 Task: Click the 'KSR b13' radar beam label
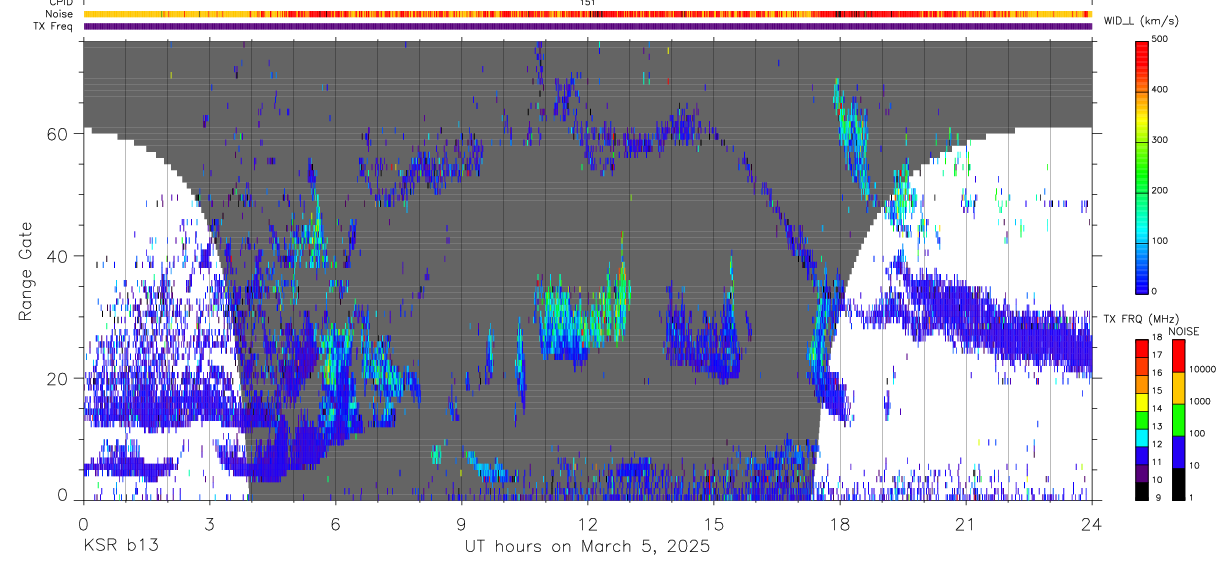120,546
